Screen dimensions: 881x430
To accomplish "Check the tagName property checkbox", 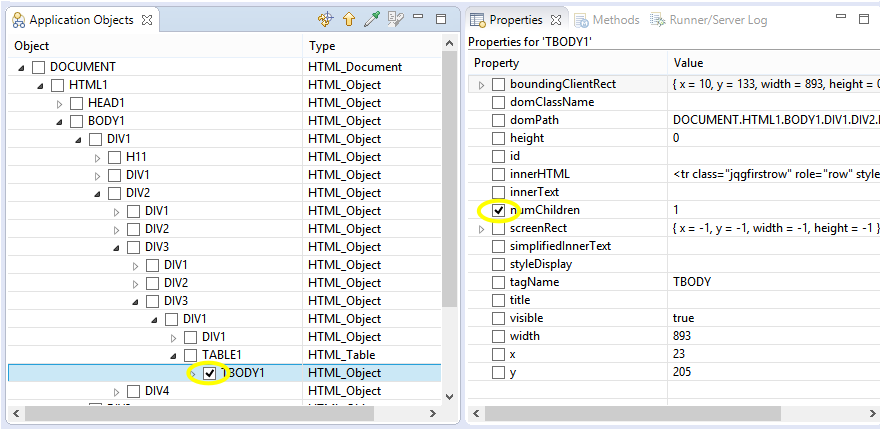I will [499, 282].
